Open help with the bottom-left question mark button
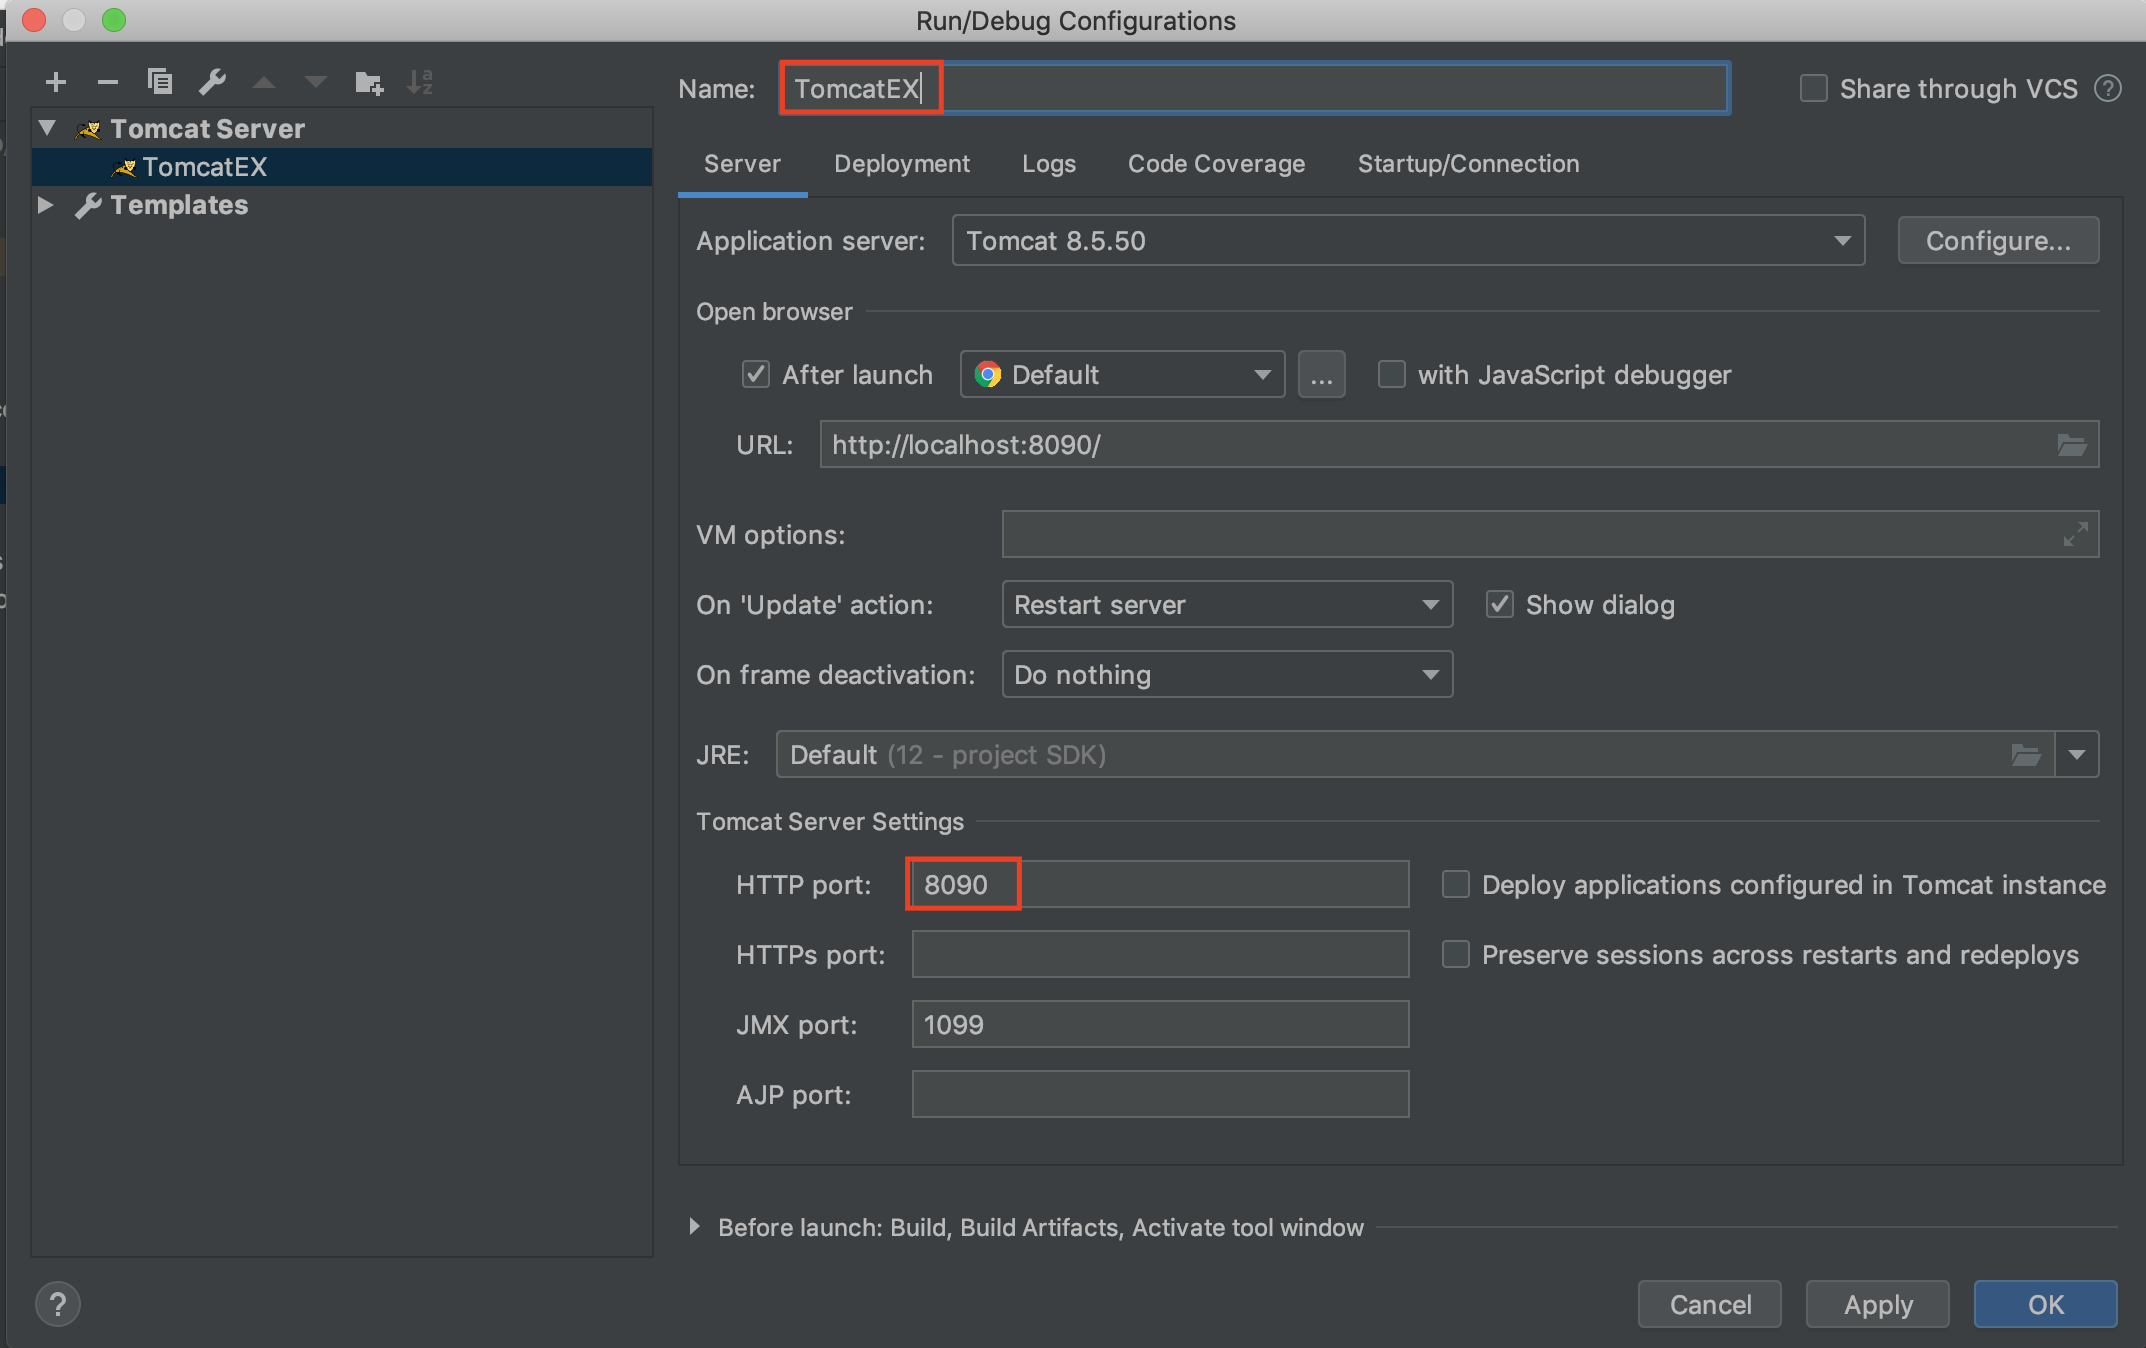 [58, 1304]
